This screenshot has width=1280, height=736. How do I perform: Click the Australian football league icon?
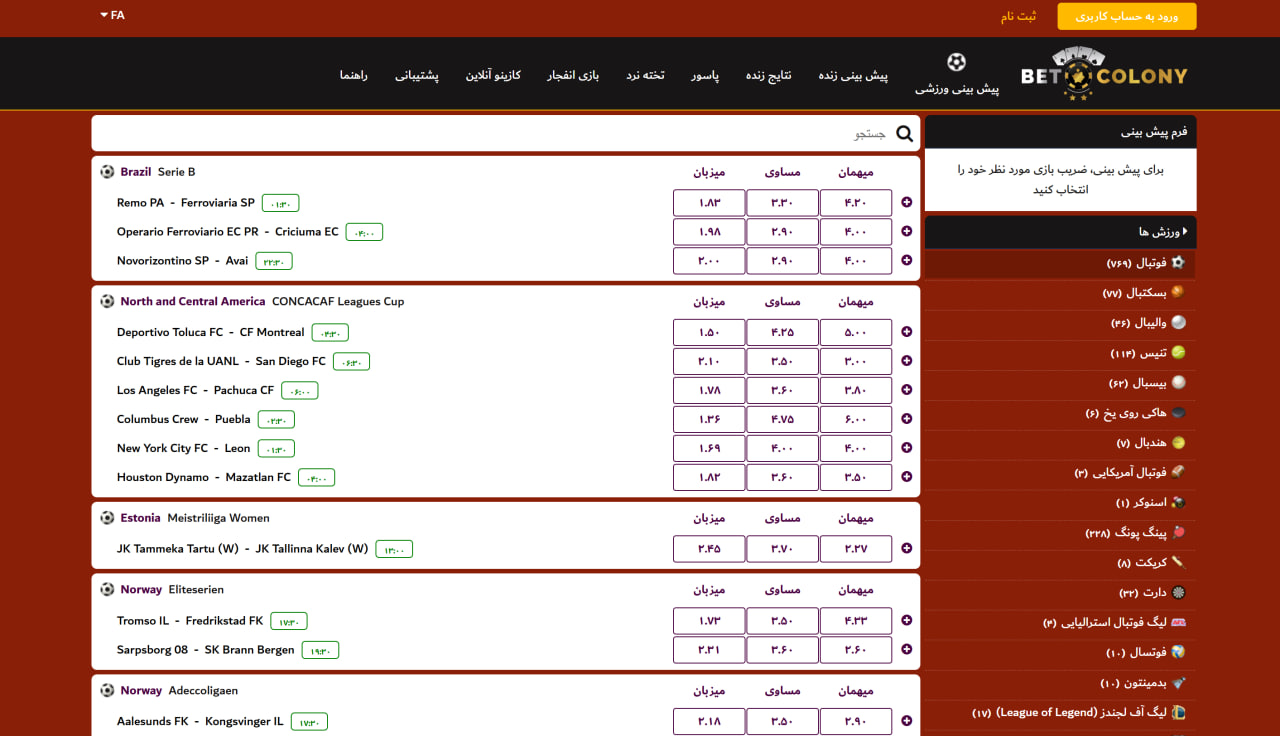coord(1178,622)
